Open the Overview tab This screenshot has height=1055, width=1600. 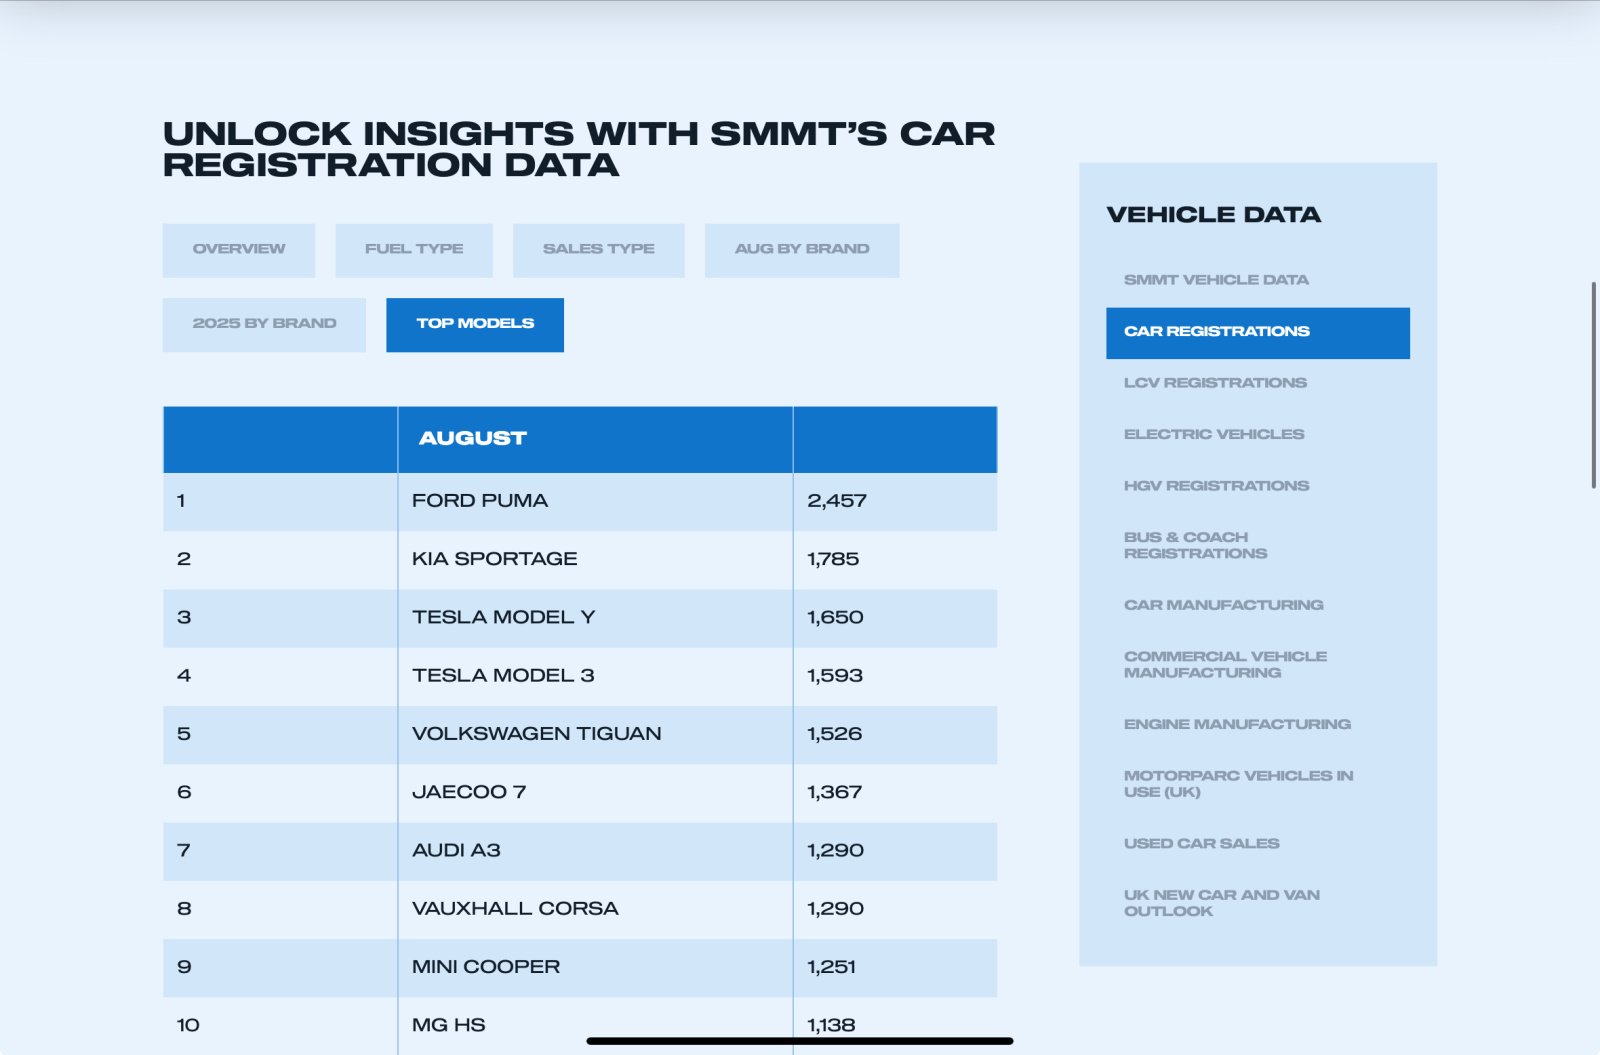pos(239,250)
